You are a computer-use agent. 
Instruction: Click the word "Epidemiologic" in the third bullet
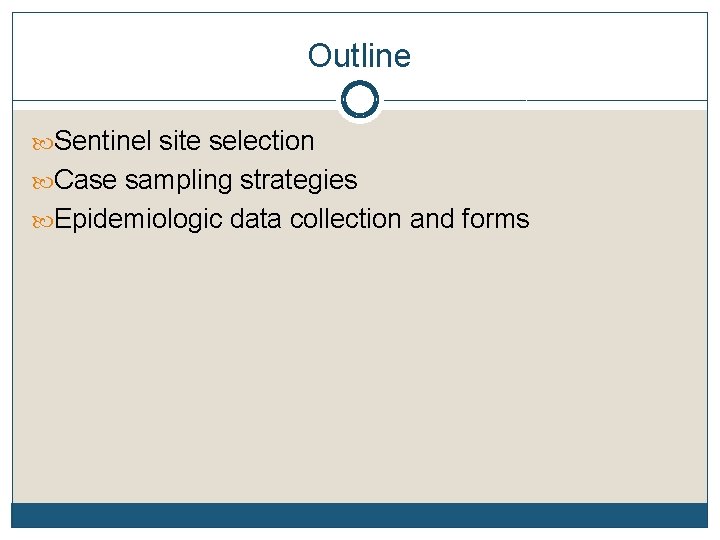pyautogui.click(x=138, y=220)
